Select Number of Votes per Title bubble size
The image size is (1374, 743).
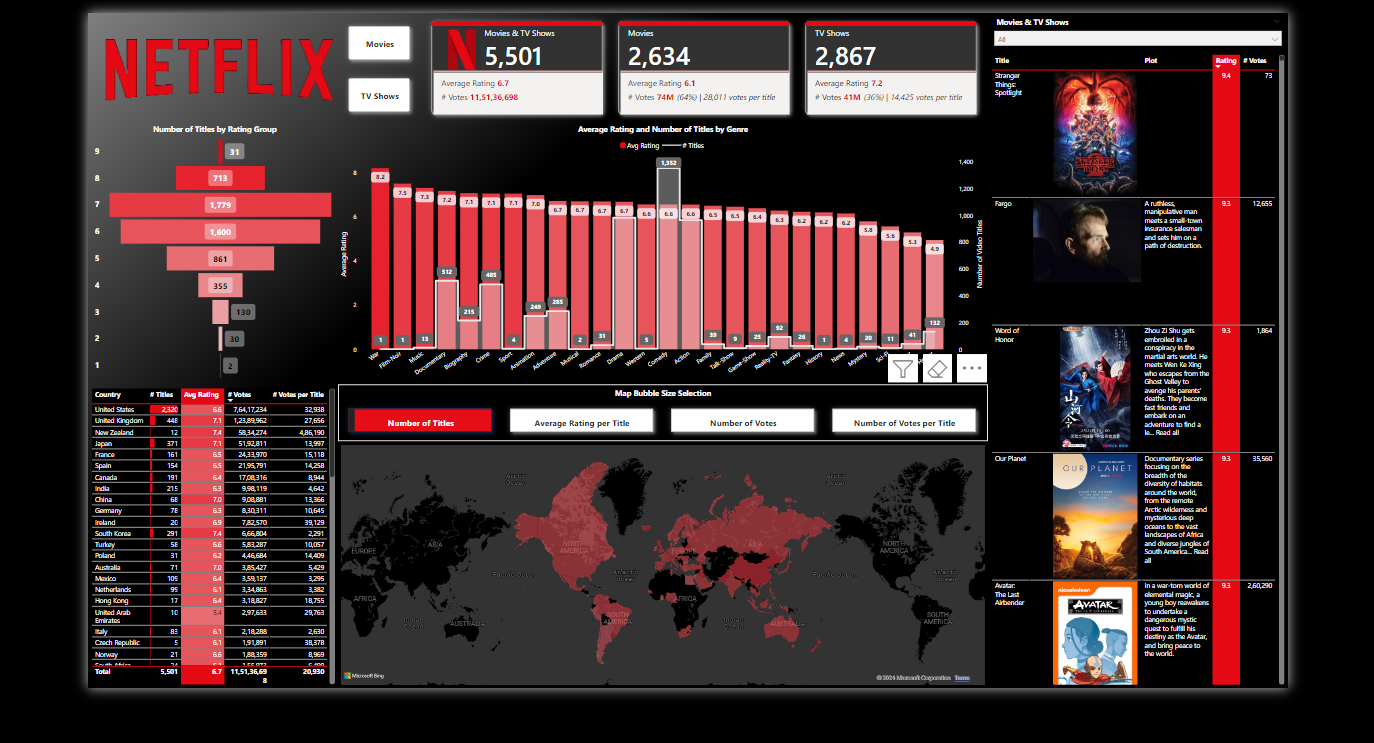click(904, 422)
